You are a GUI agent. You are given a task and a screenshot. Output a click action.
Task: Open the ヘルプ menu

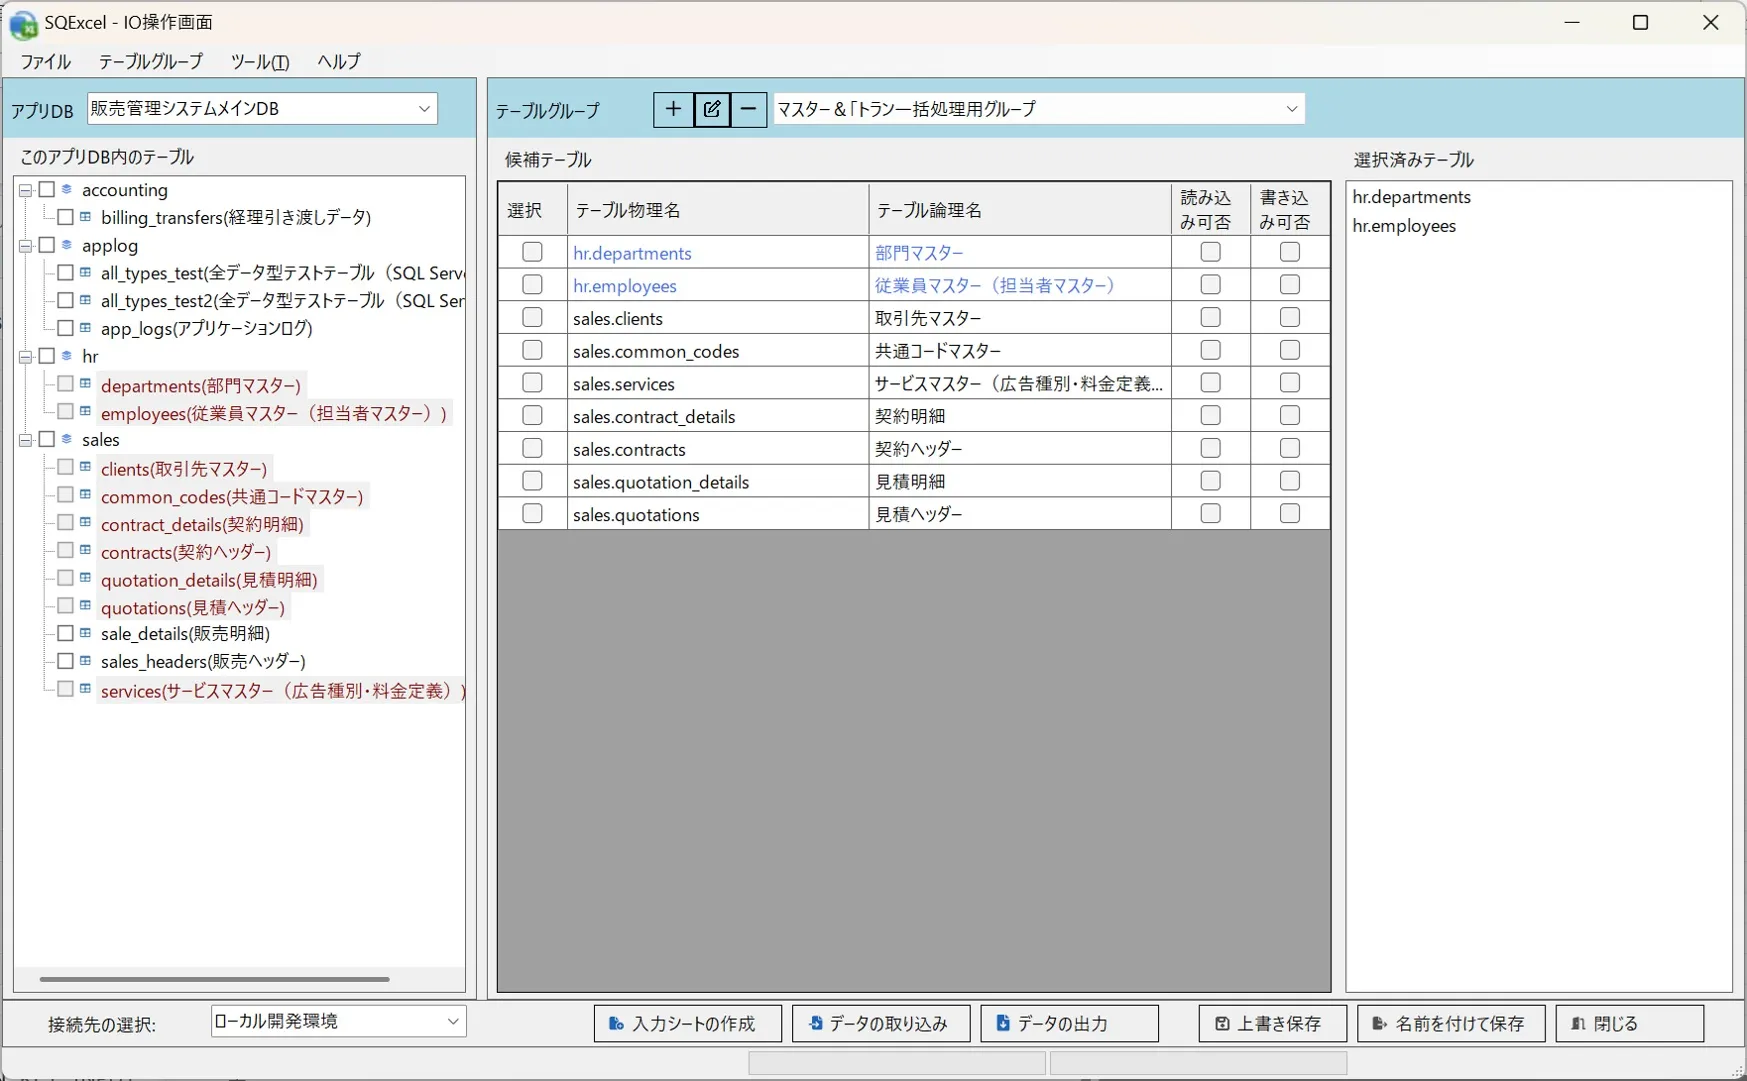[339, 61]
